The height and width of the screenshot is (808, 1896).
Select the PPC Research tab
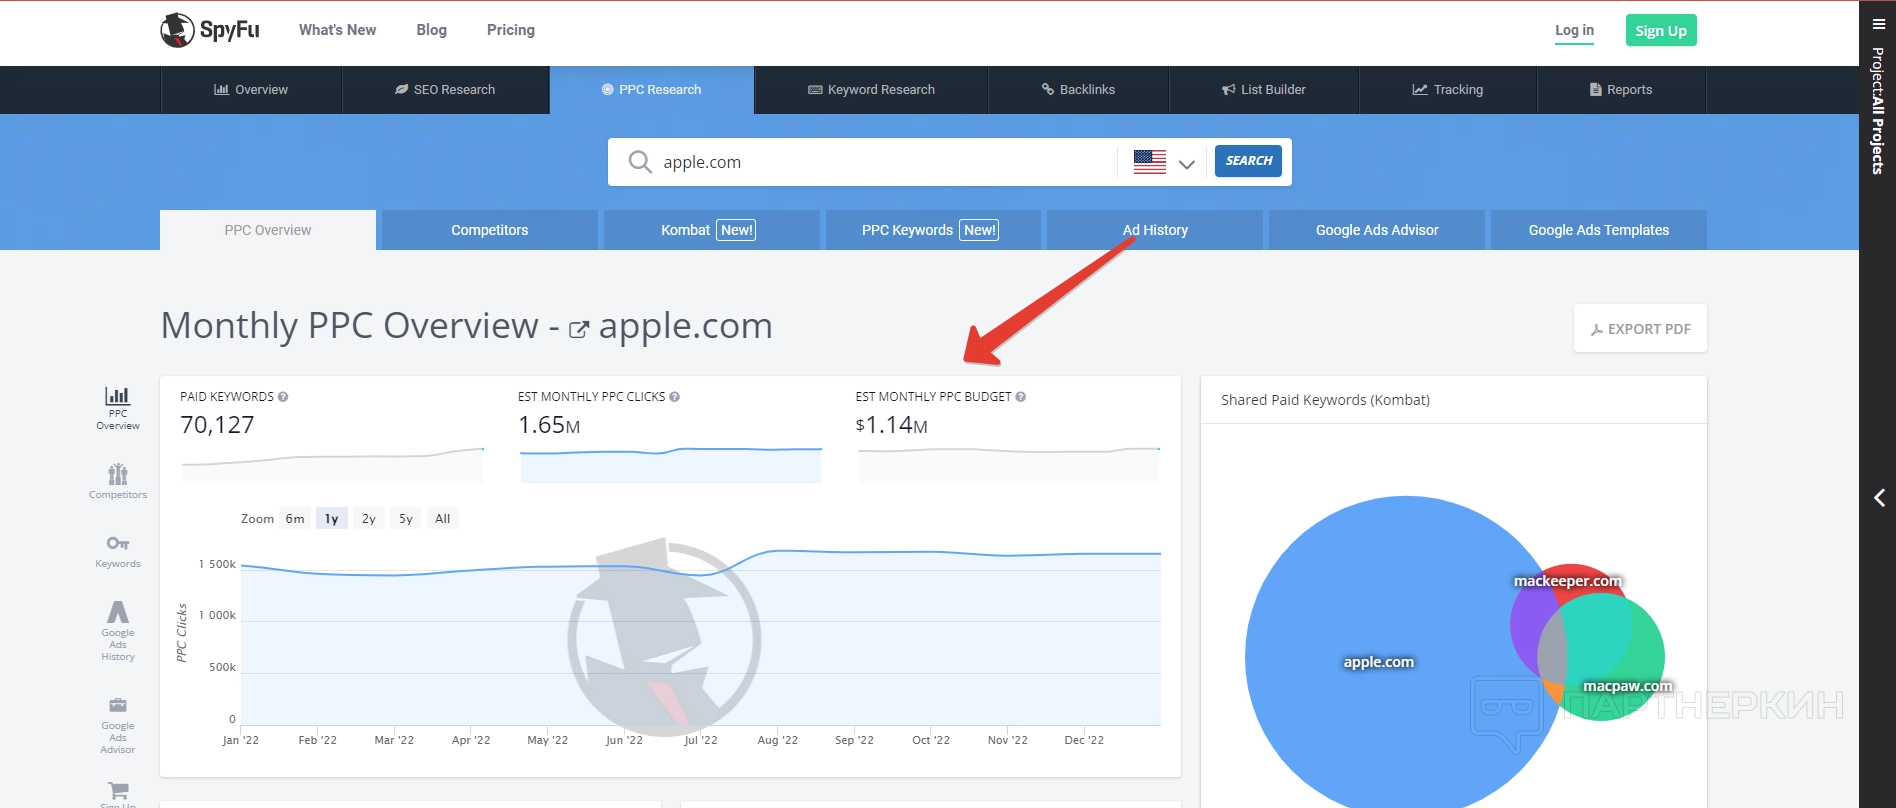tap(651, 90)
